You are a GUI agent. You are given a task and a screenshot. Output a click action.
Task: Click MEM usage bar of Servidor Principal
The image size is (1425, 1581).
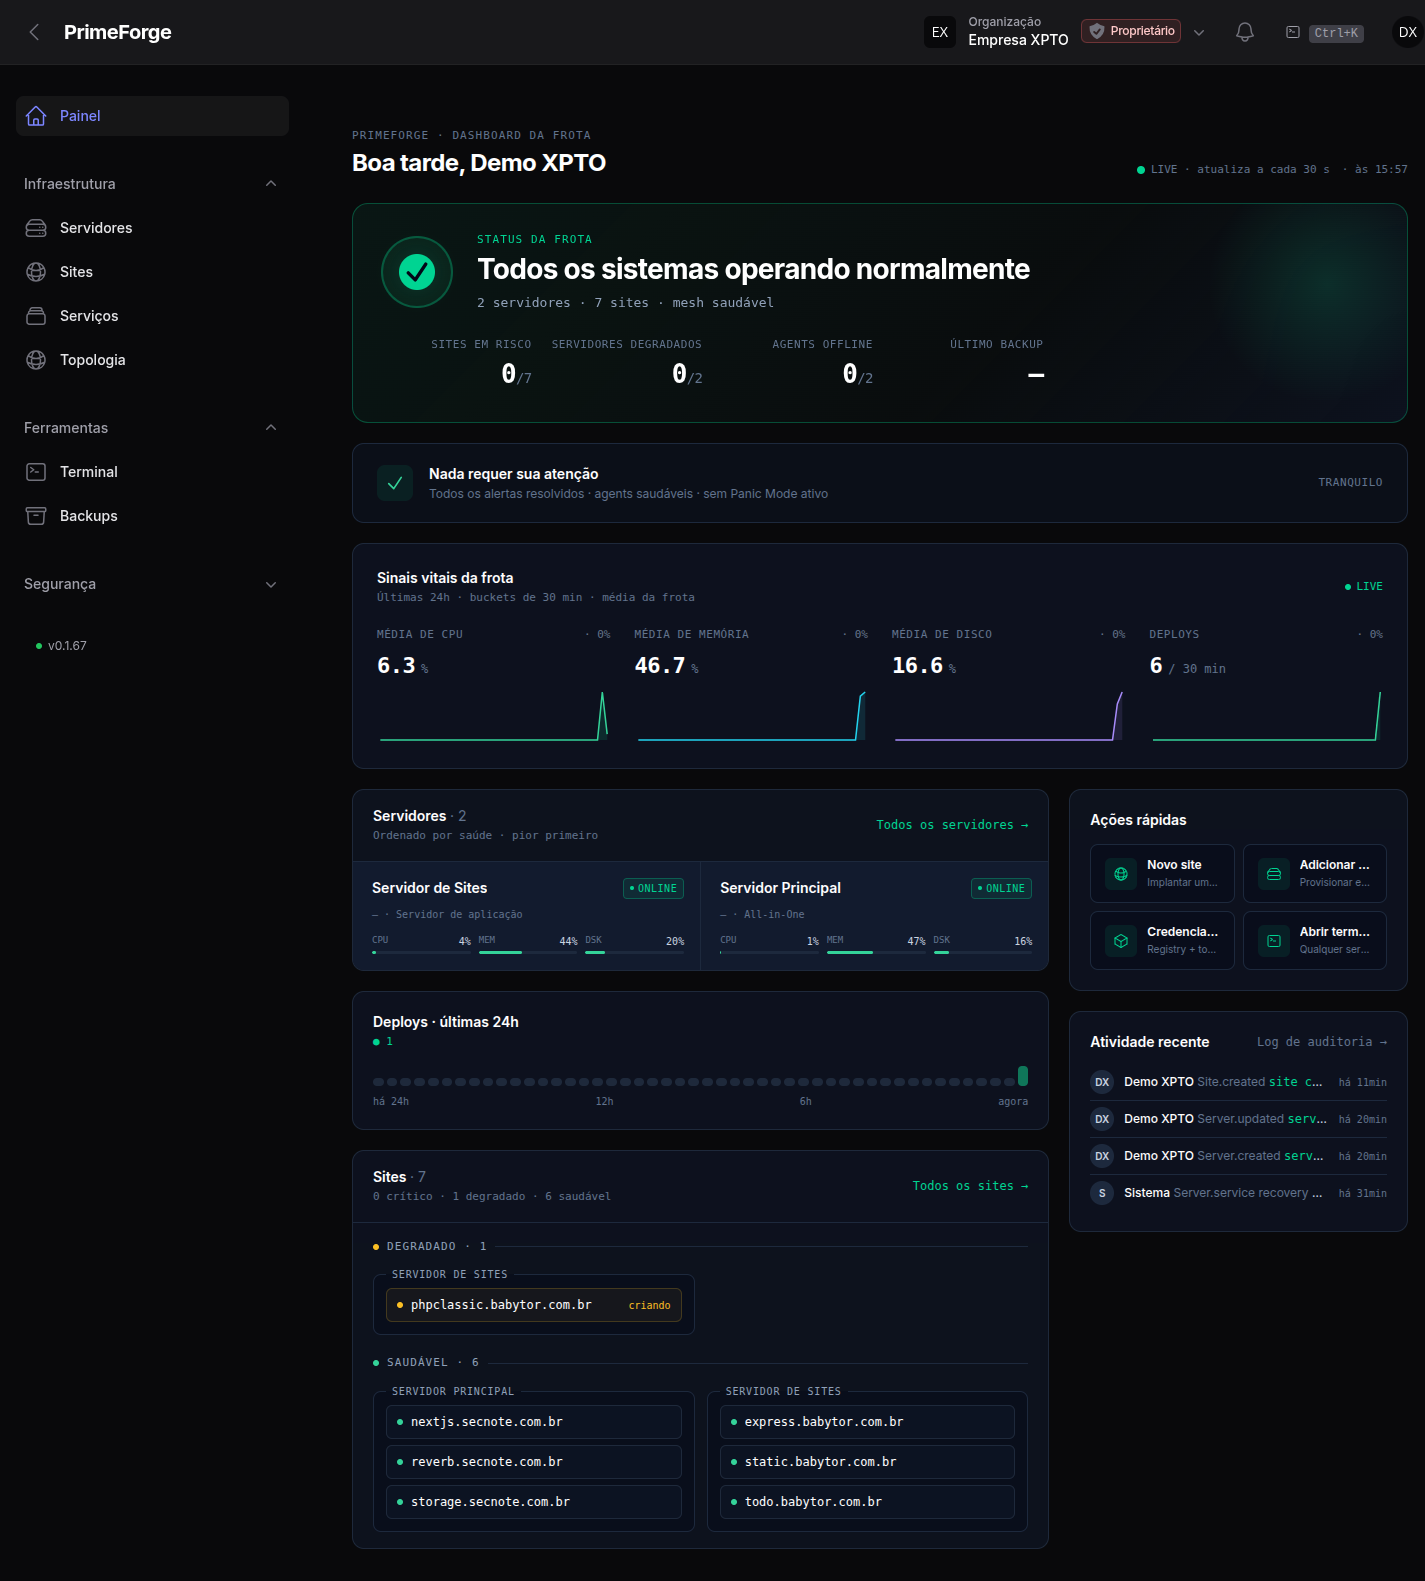click(876, 952)
